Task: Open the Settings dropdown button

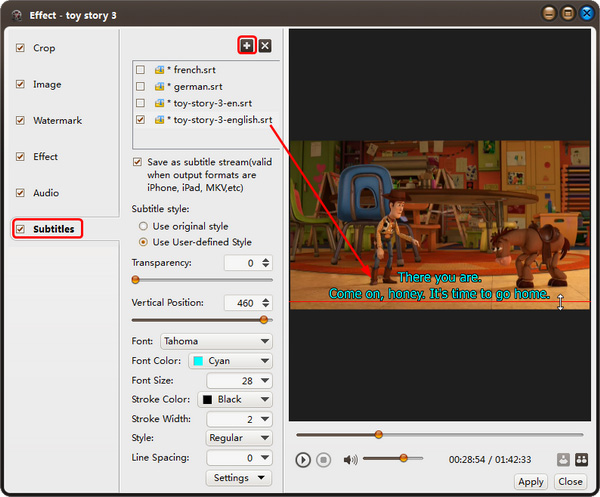Action: (x=239, y=478)
